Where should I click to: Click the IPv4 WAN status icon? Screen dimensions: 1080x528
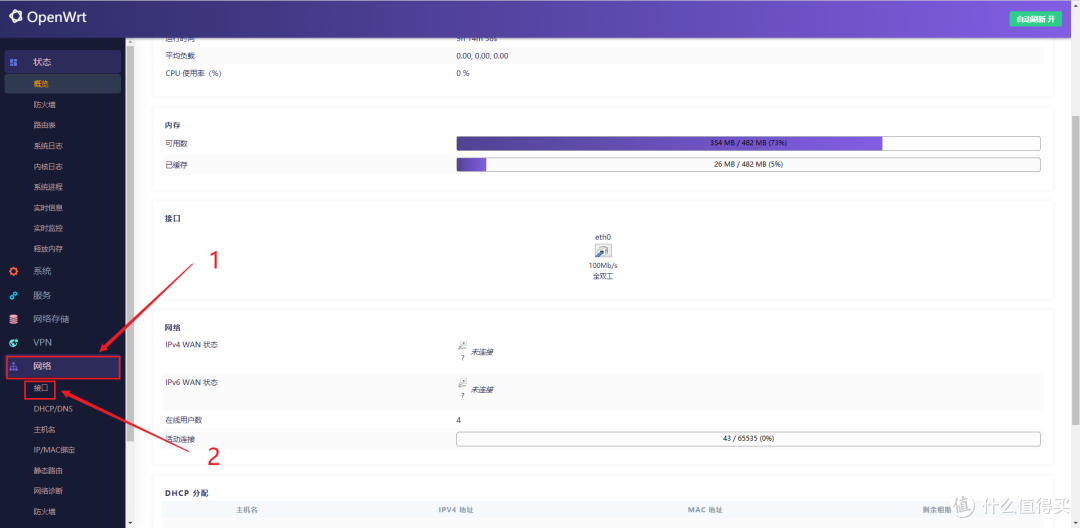[462, 346]
